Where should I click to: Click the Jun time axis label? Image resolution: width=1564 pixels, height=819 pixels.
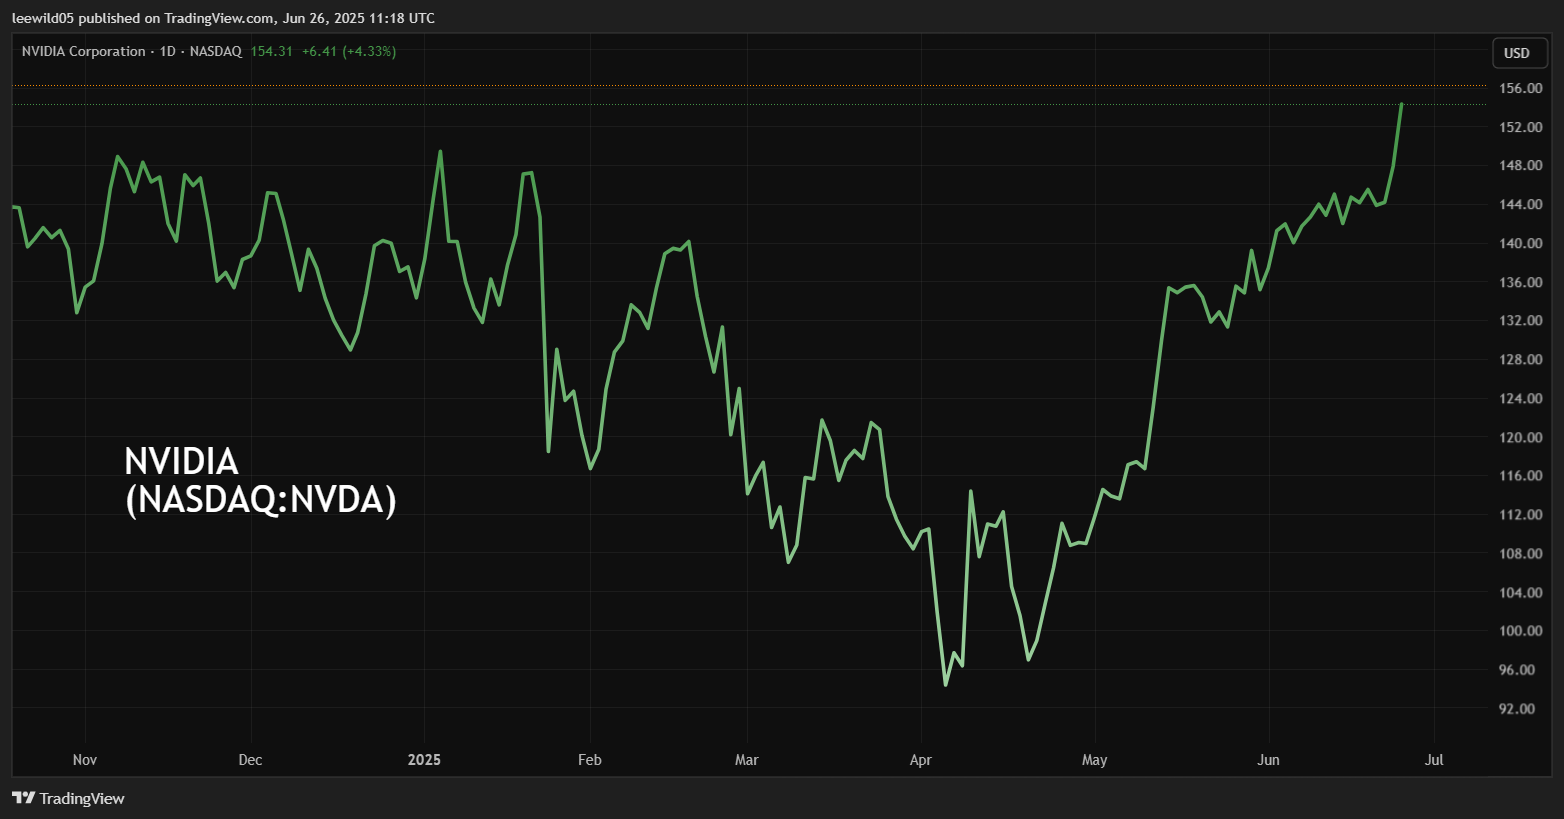1268,760
